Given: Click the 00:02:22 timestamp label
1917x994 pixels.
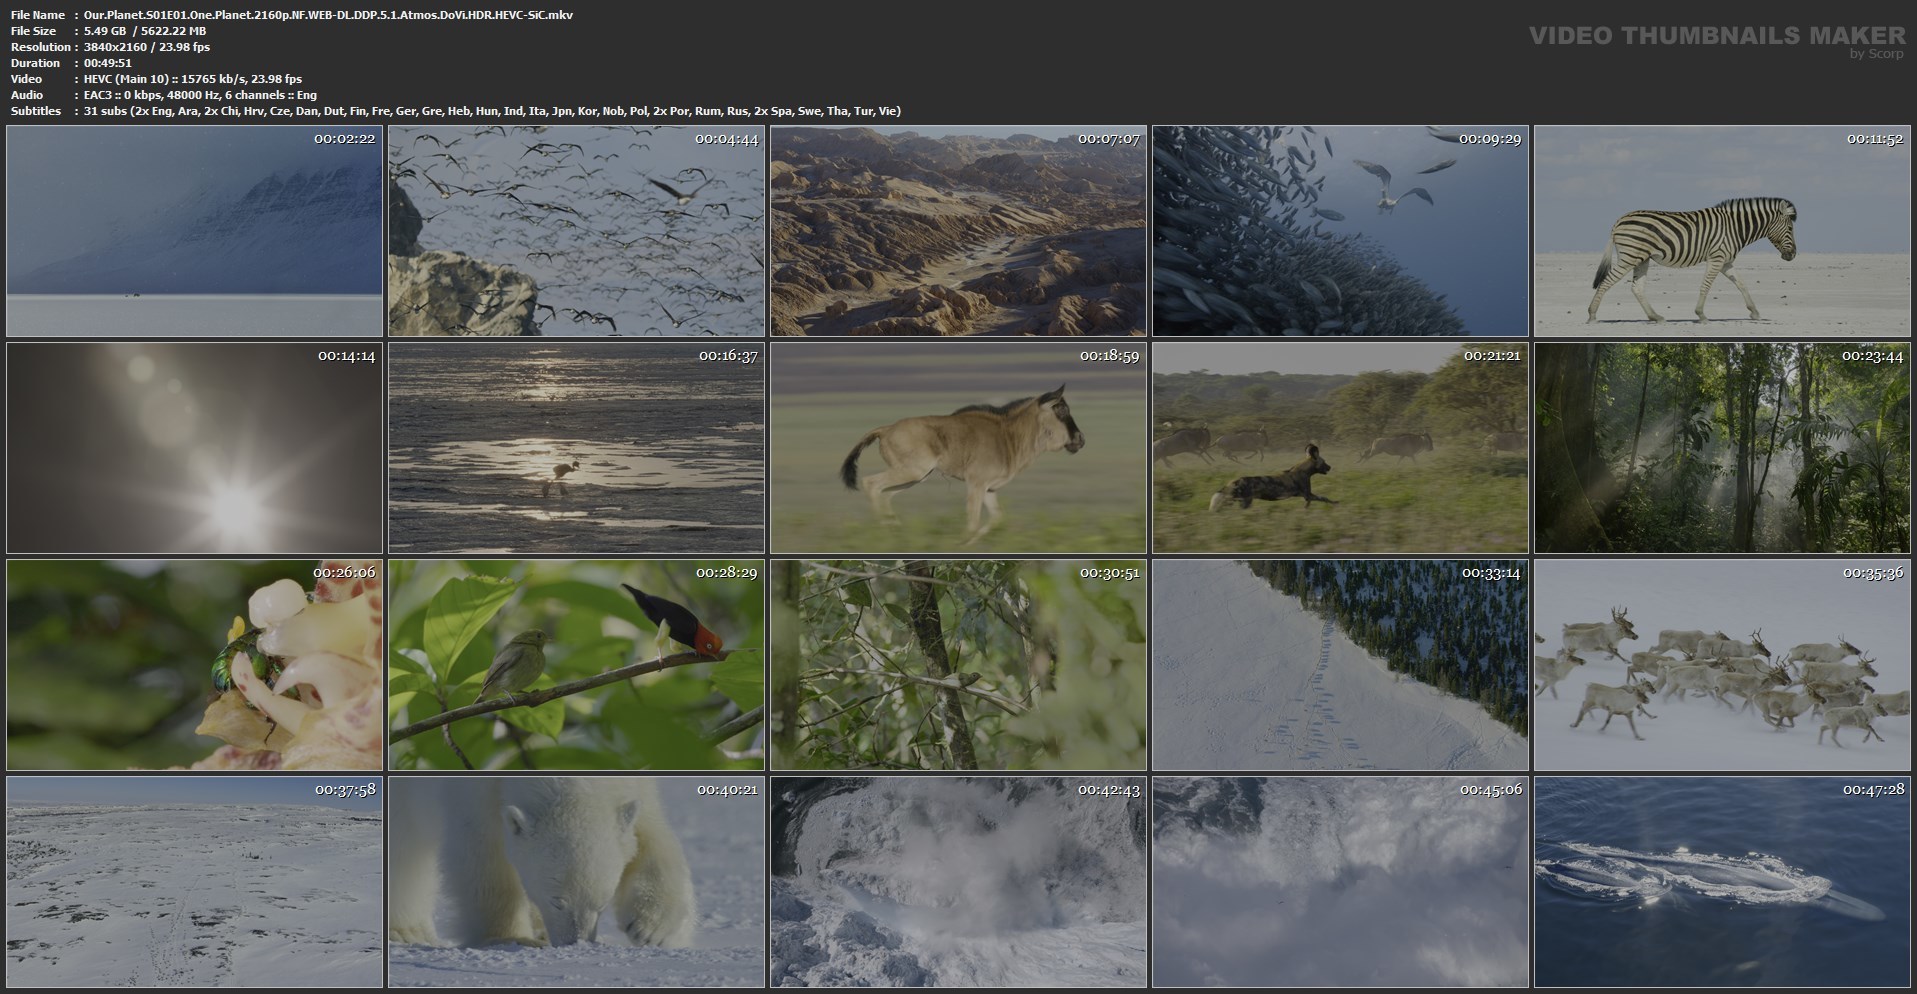Looking at the screenshot, I should (x=344, y=139).
